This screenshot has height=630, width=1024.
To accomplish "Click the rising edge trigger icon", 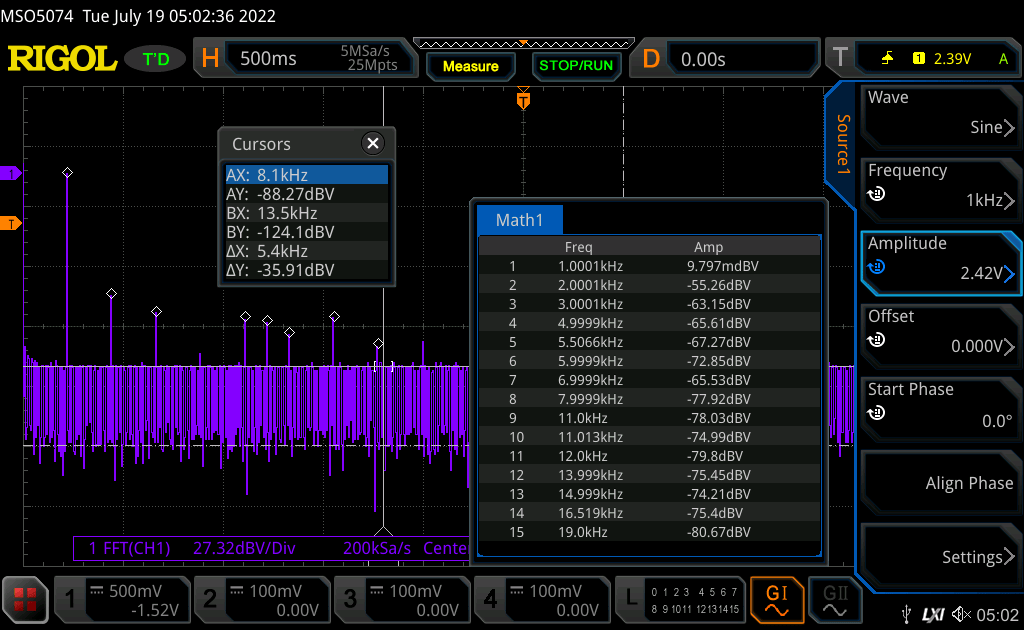I will tap(887, 59).
